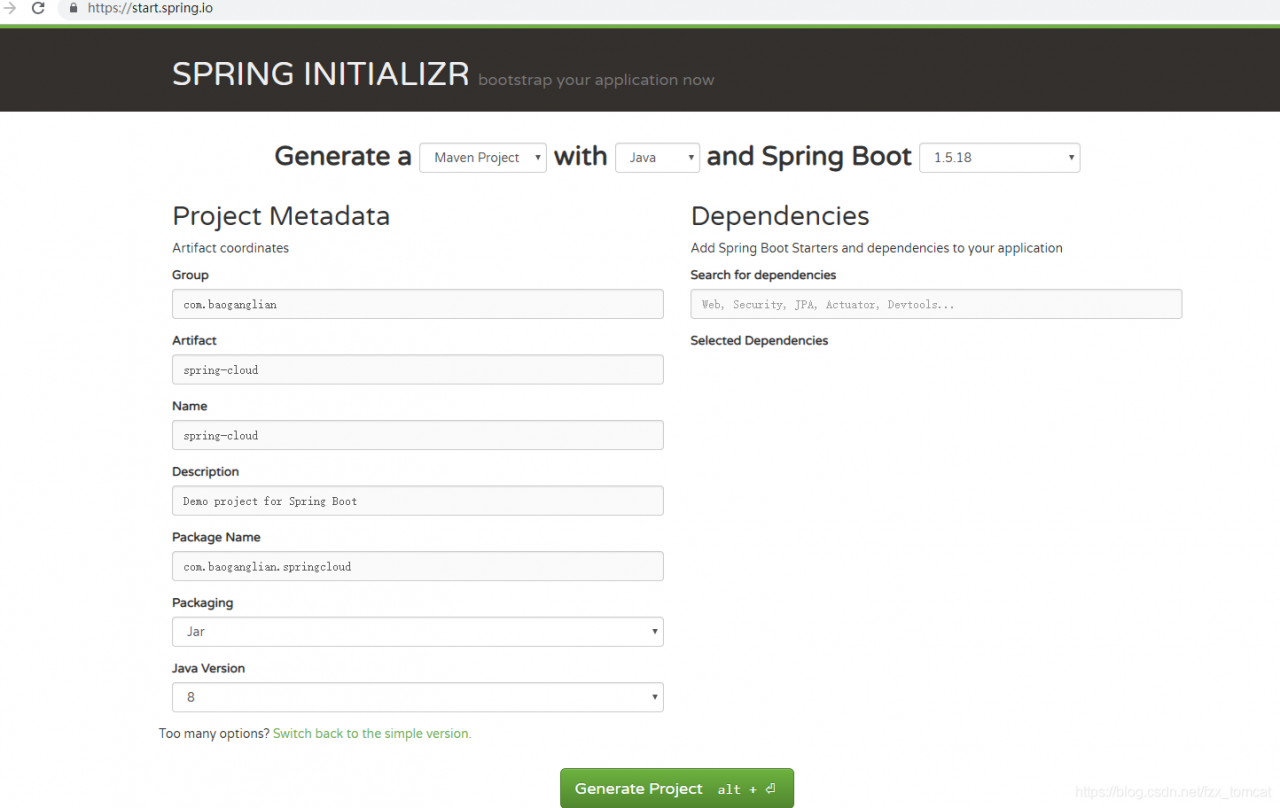Click into the Artifact field
The image size is (1280, 808).
click(418, 369)
